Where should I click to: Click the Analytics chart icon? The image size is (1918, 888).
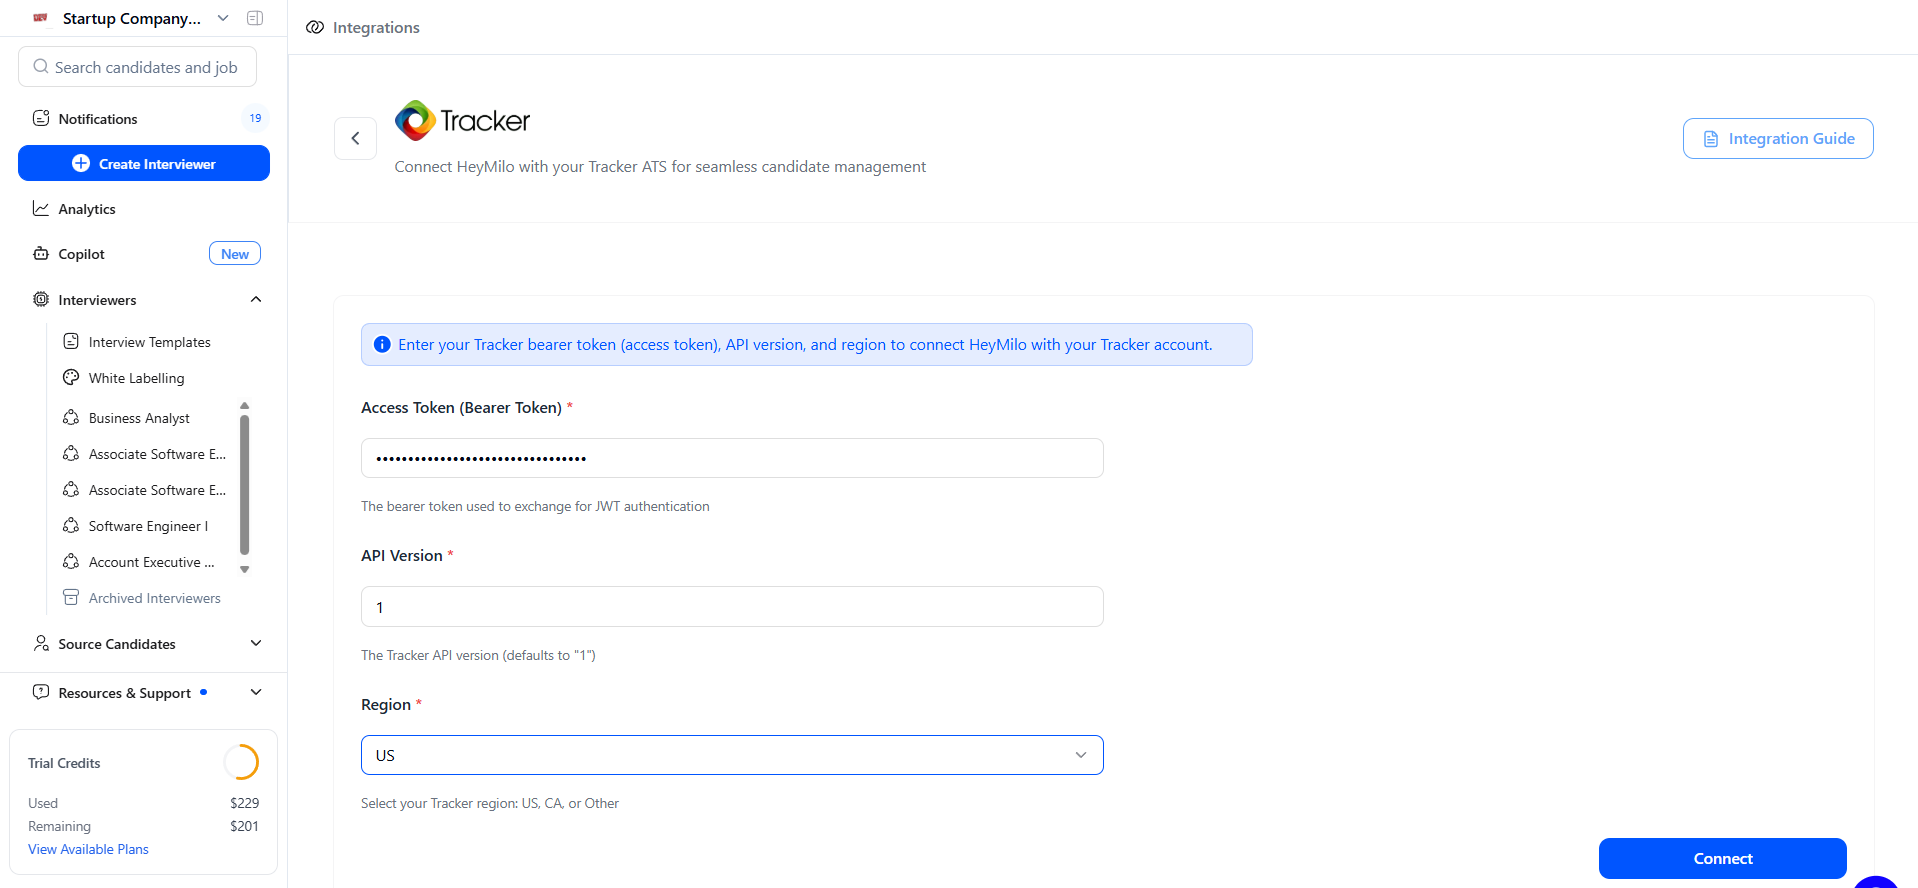pos(41,209)
